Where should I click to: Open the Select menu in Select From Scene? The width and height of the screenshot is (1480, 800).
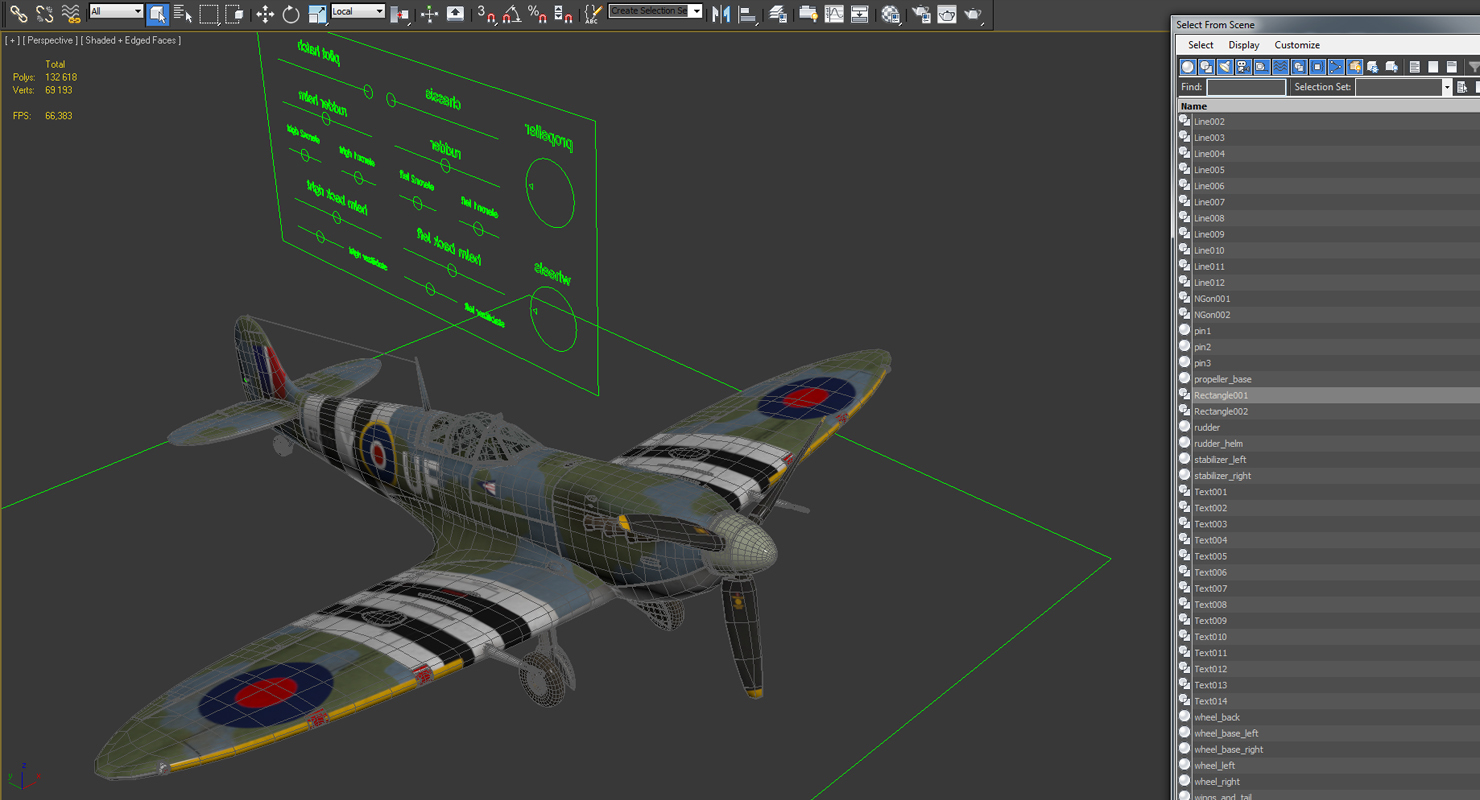[1200, 45]
